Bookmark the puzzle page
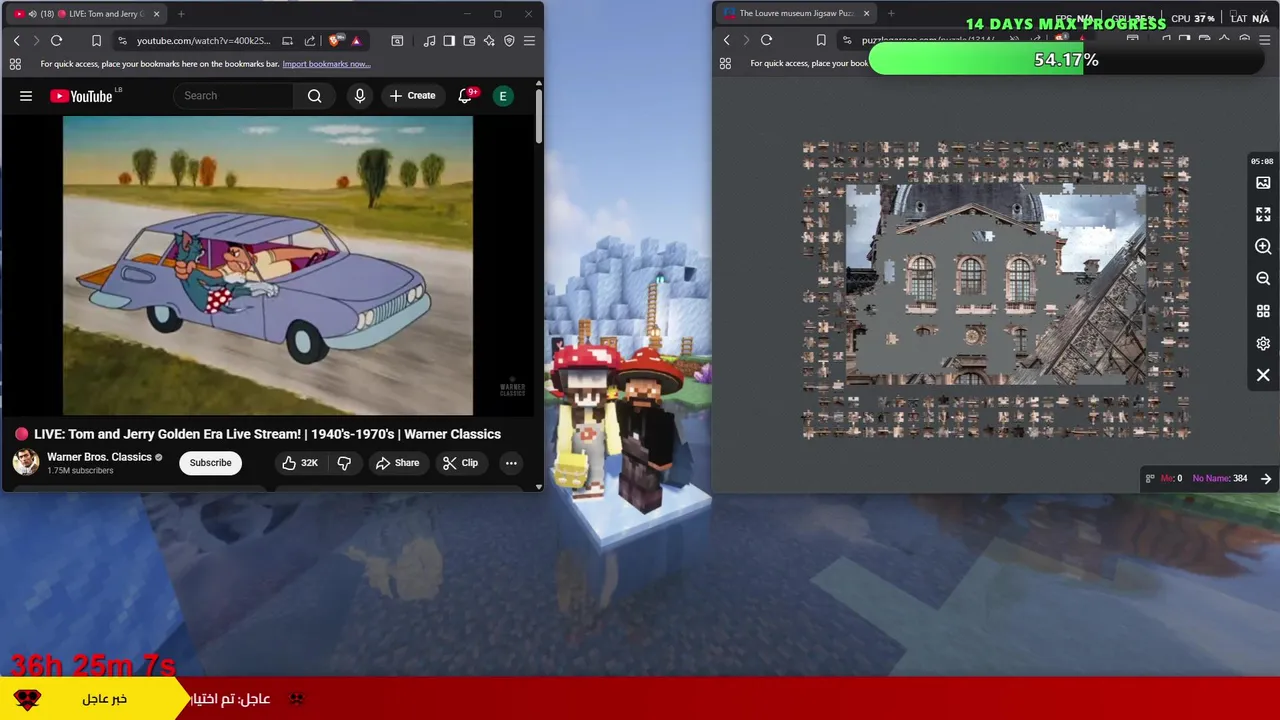1280x720 pixels. [821, 40]
